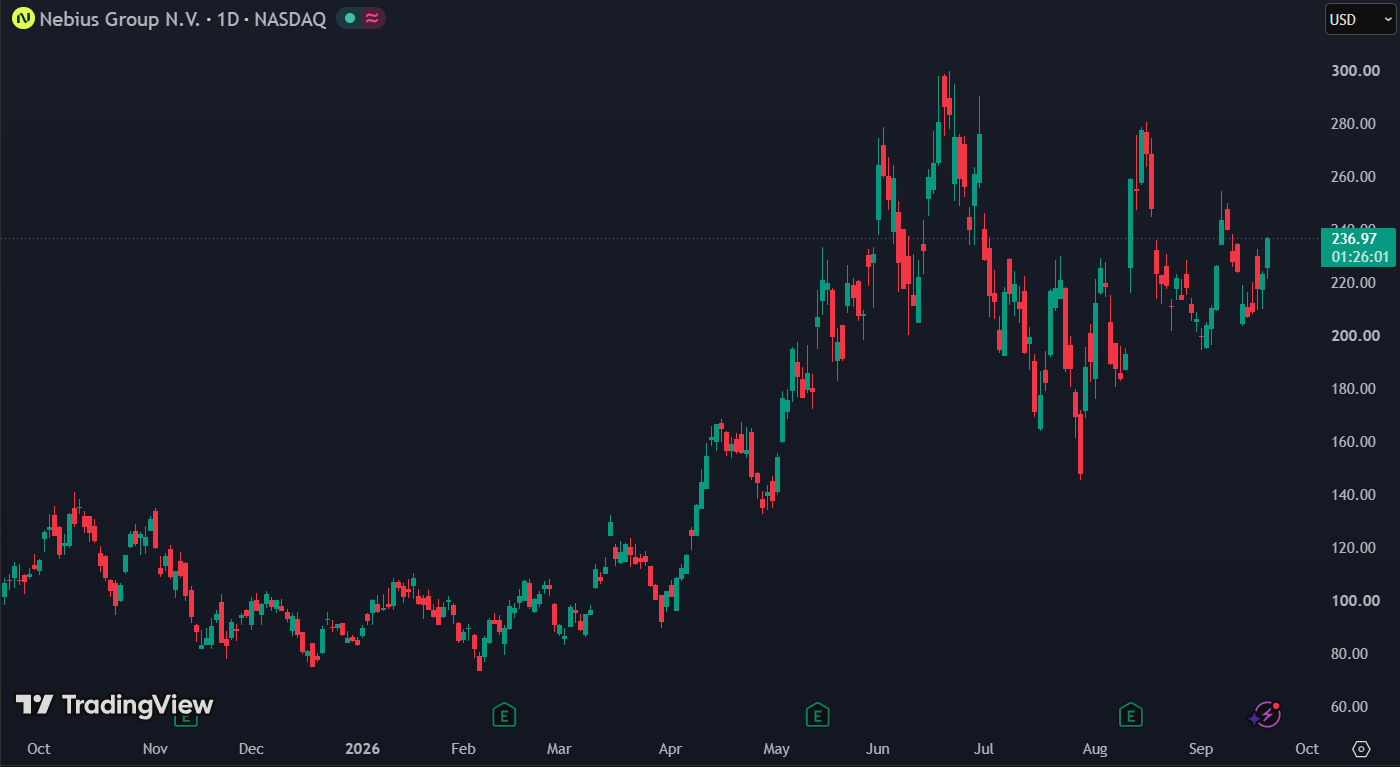
Task: Click the 180.00 price axis label
Action: pyautogui.click(x=1353, y=389)
